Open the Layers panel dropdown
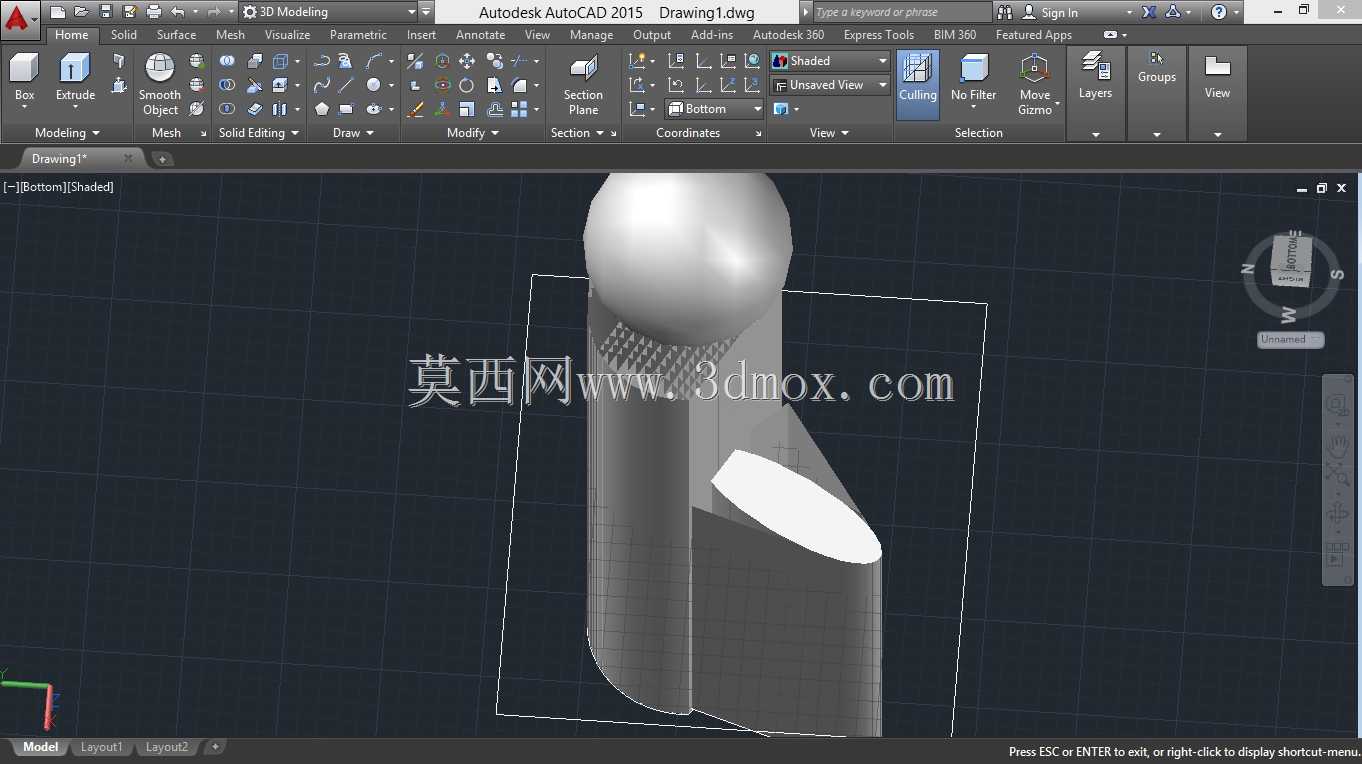This screenshot has width=1362, height=764. click(1095, 134)
